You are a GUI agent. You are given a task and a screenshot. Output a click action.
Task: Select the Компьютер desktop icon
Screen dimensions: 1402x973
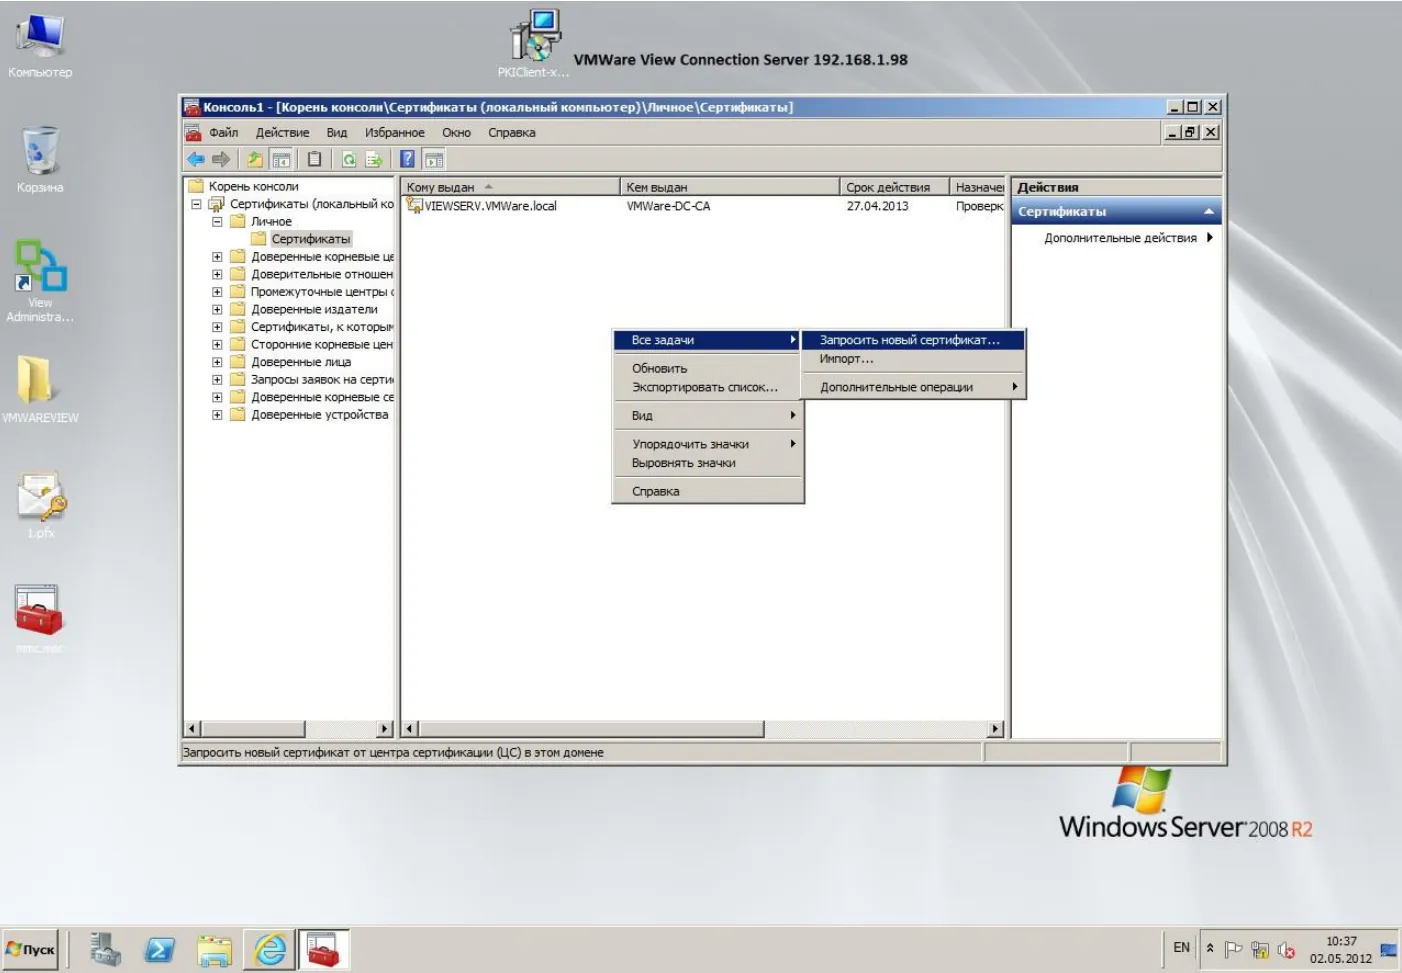click(x=40, y=46)
